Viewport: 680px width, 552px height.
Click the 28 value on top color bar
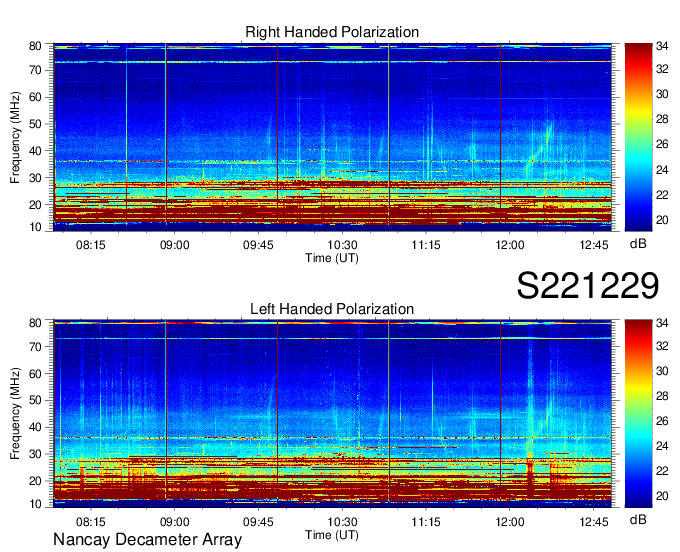click(661, 119)
